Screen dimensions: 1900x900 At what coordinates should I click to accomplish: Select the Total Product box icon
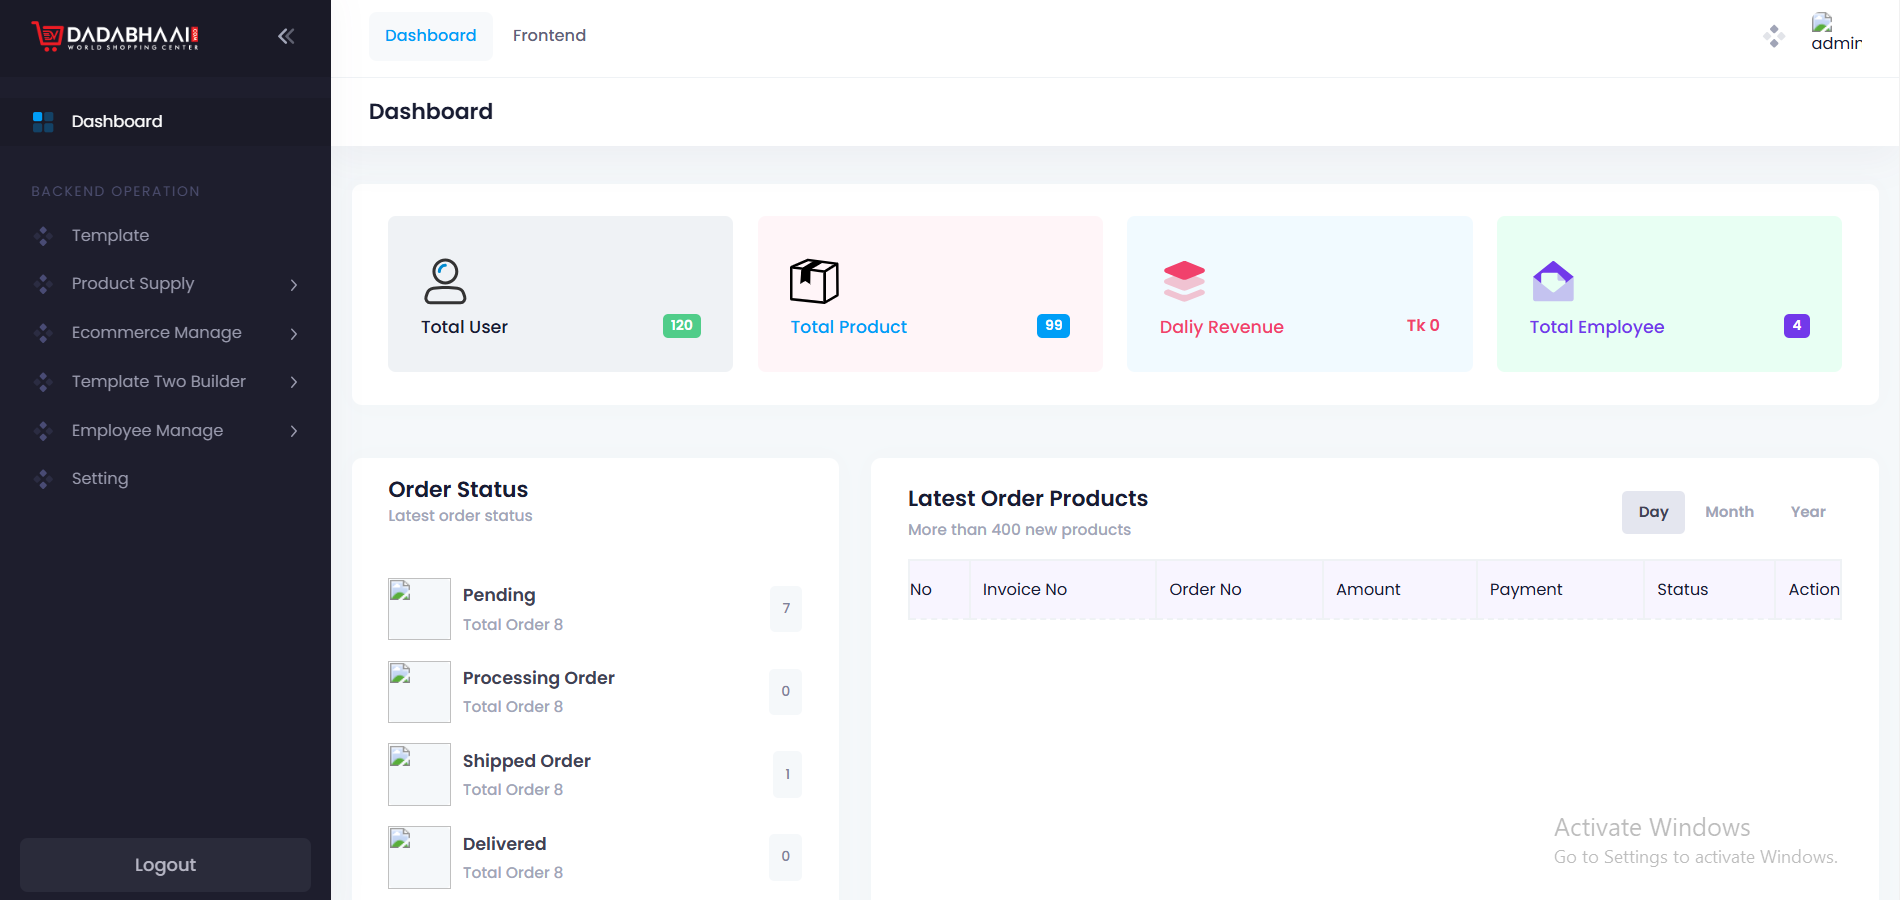(x=814, y=281)
